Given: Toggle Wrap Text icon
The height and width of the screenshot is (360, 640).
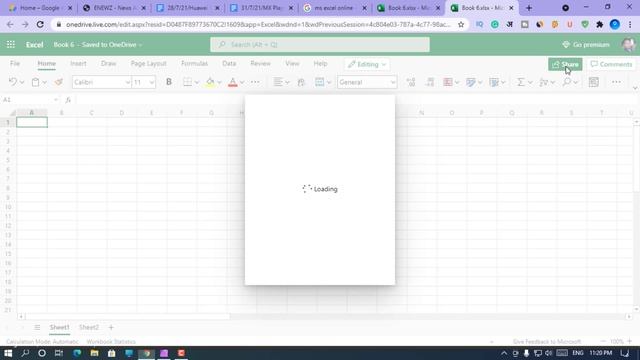Looking at the screenshot, I should (x=301, y=82).
